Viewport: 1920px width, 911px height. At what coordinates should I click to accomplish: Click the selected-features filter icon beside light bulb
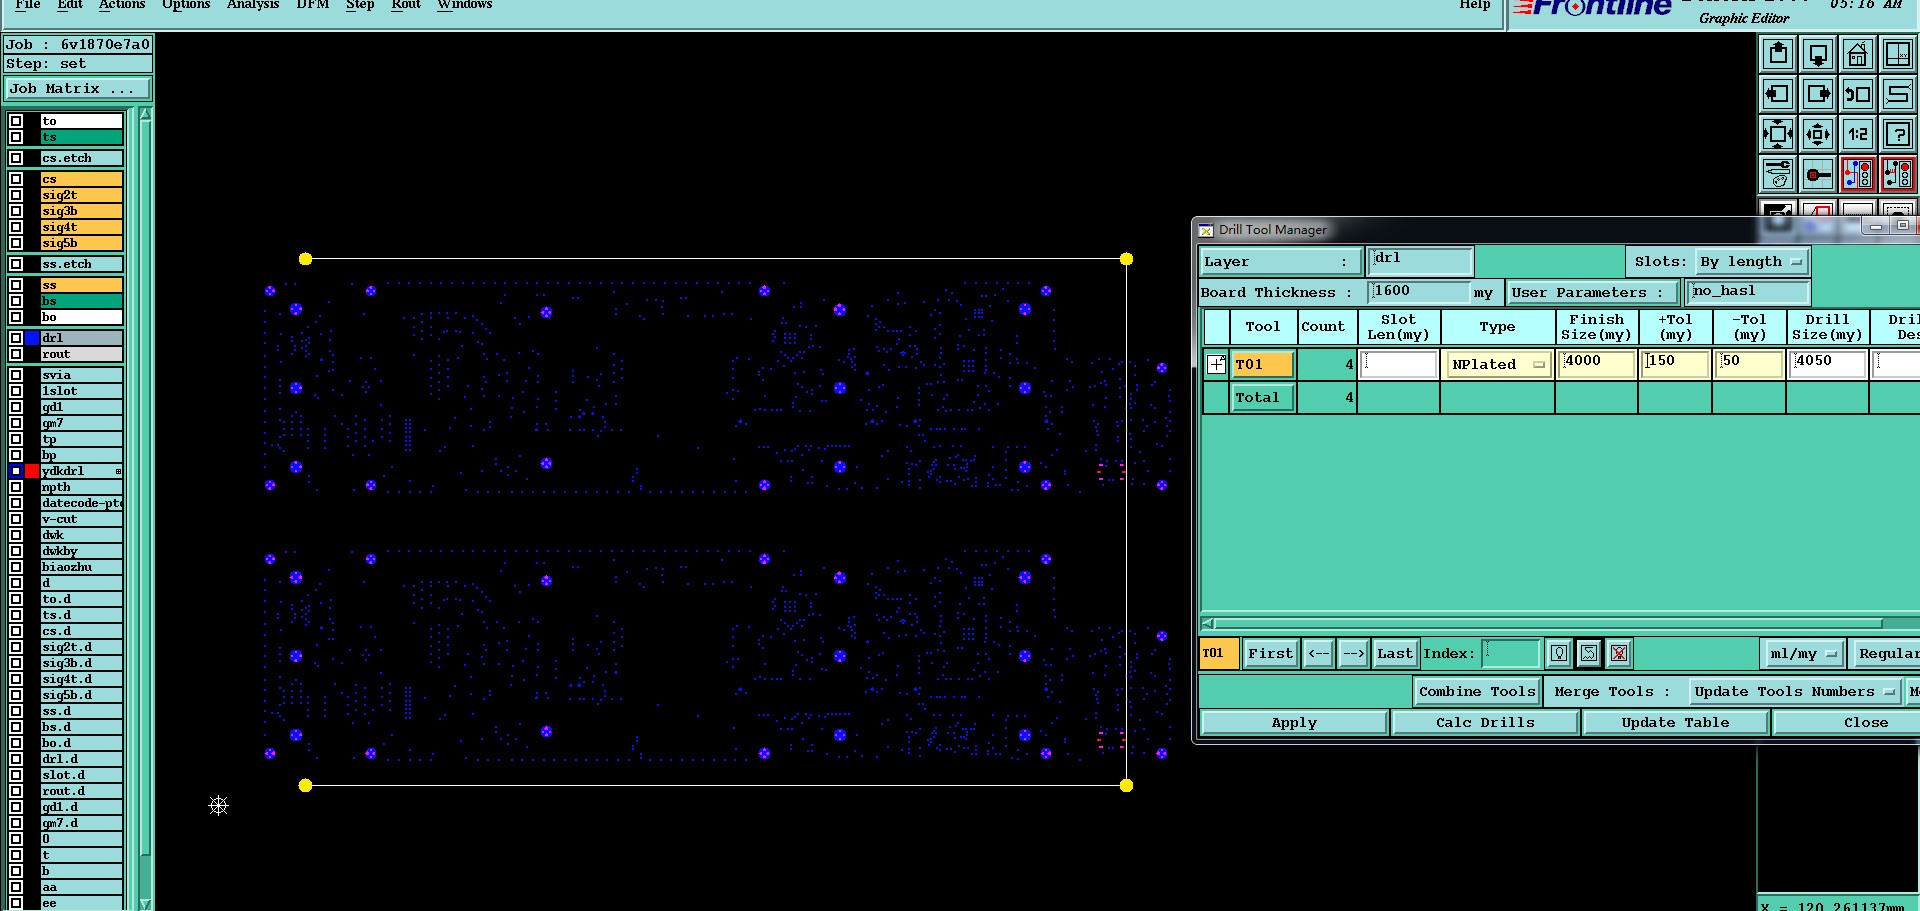pyautogui.click(x=1589, y=653)
